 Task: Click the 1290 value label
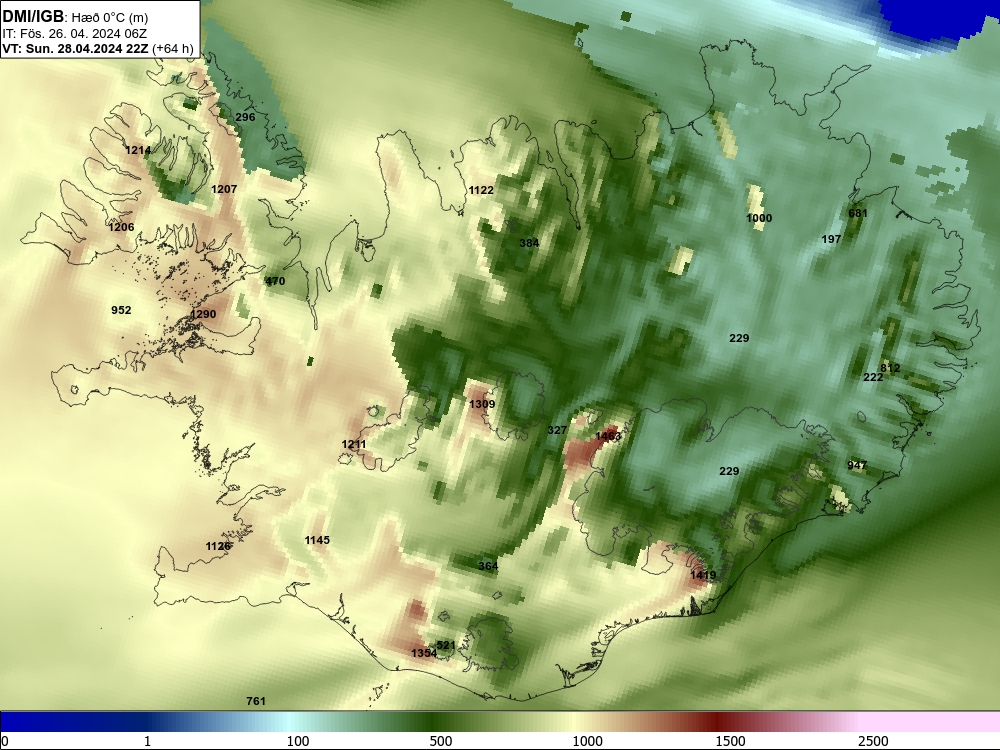[203, 314]
